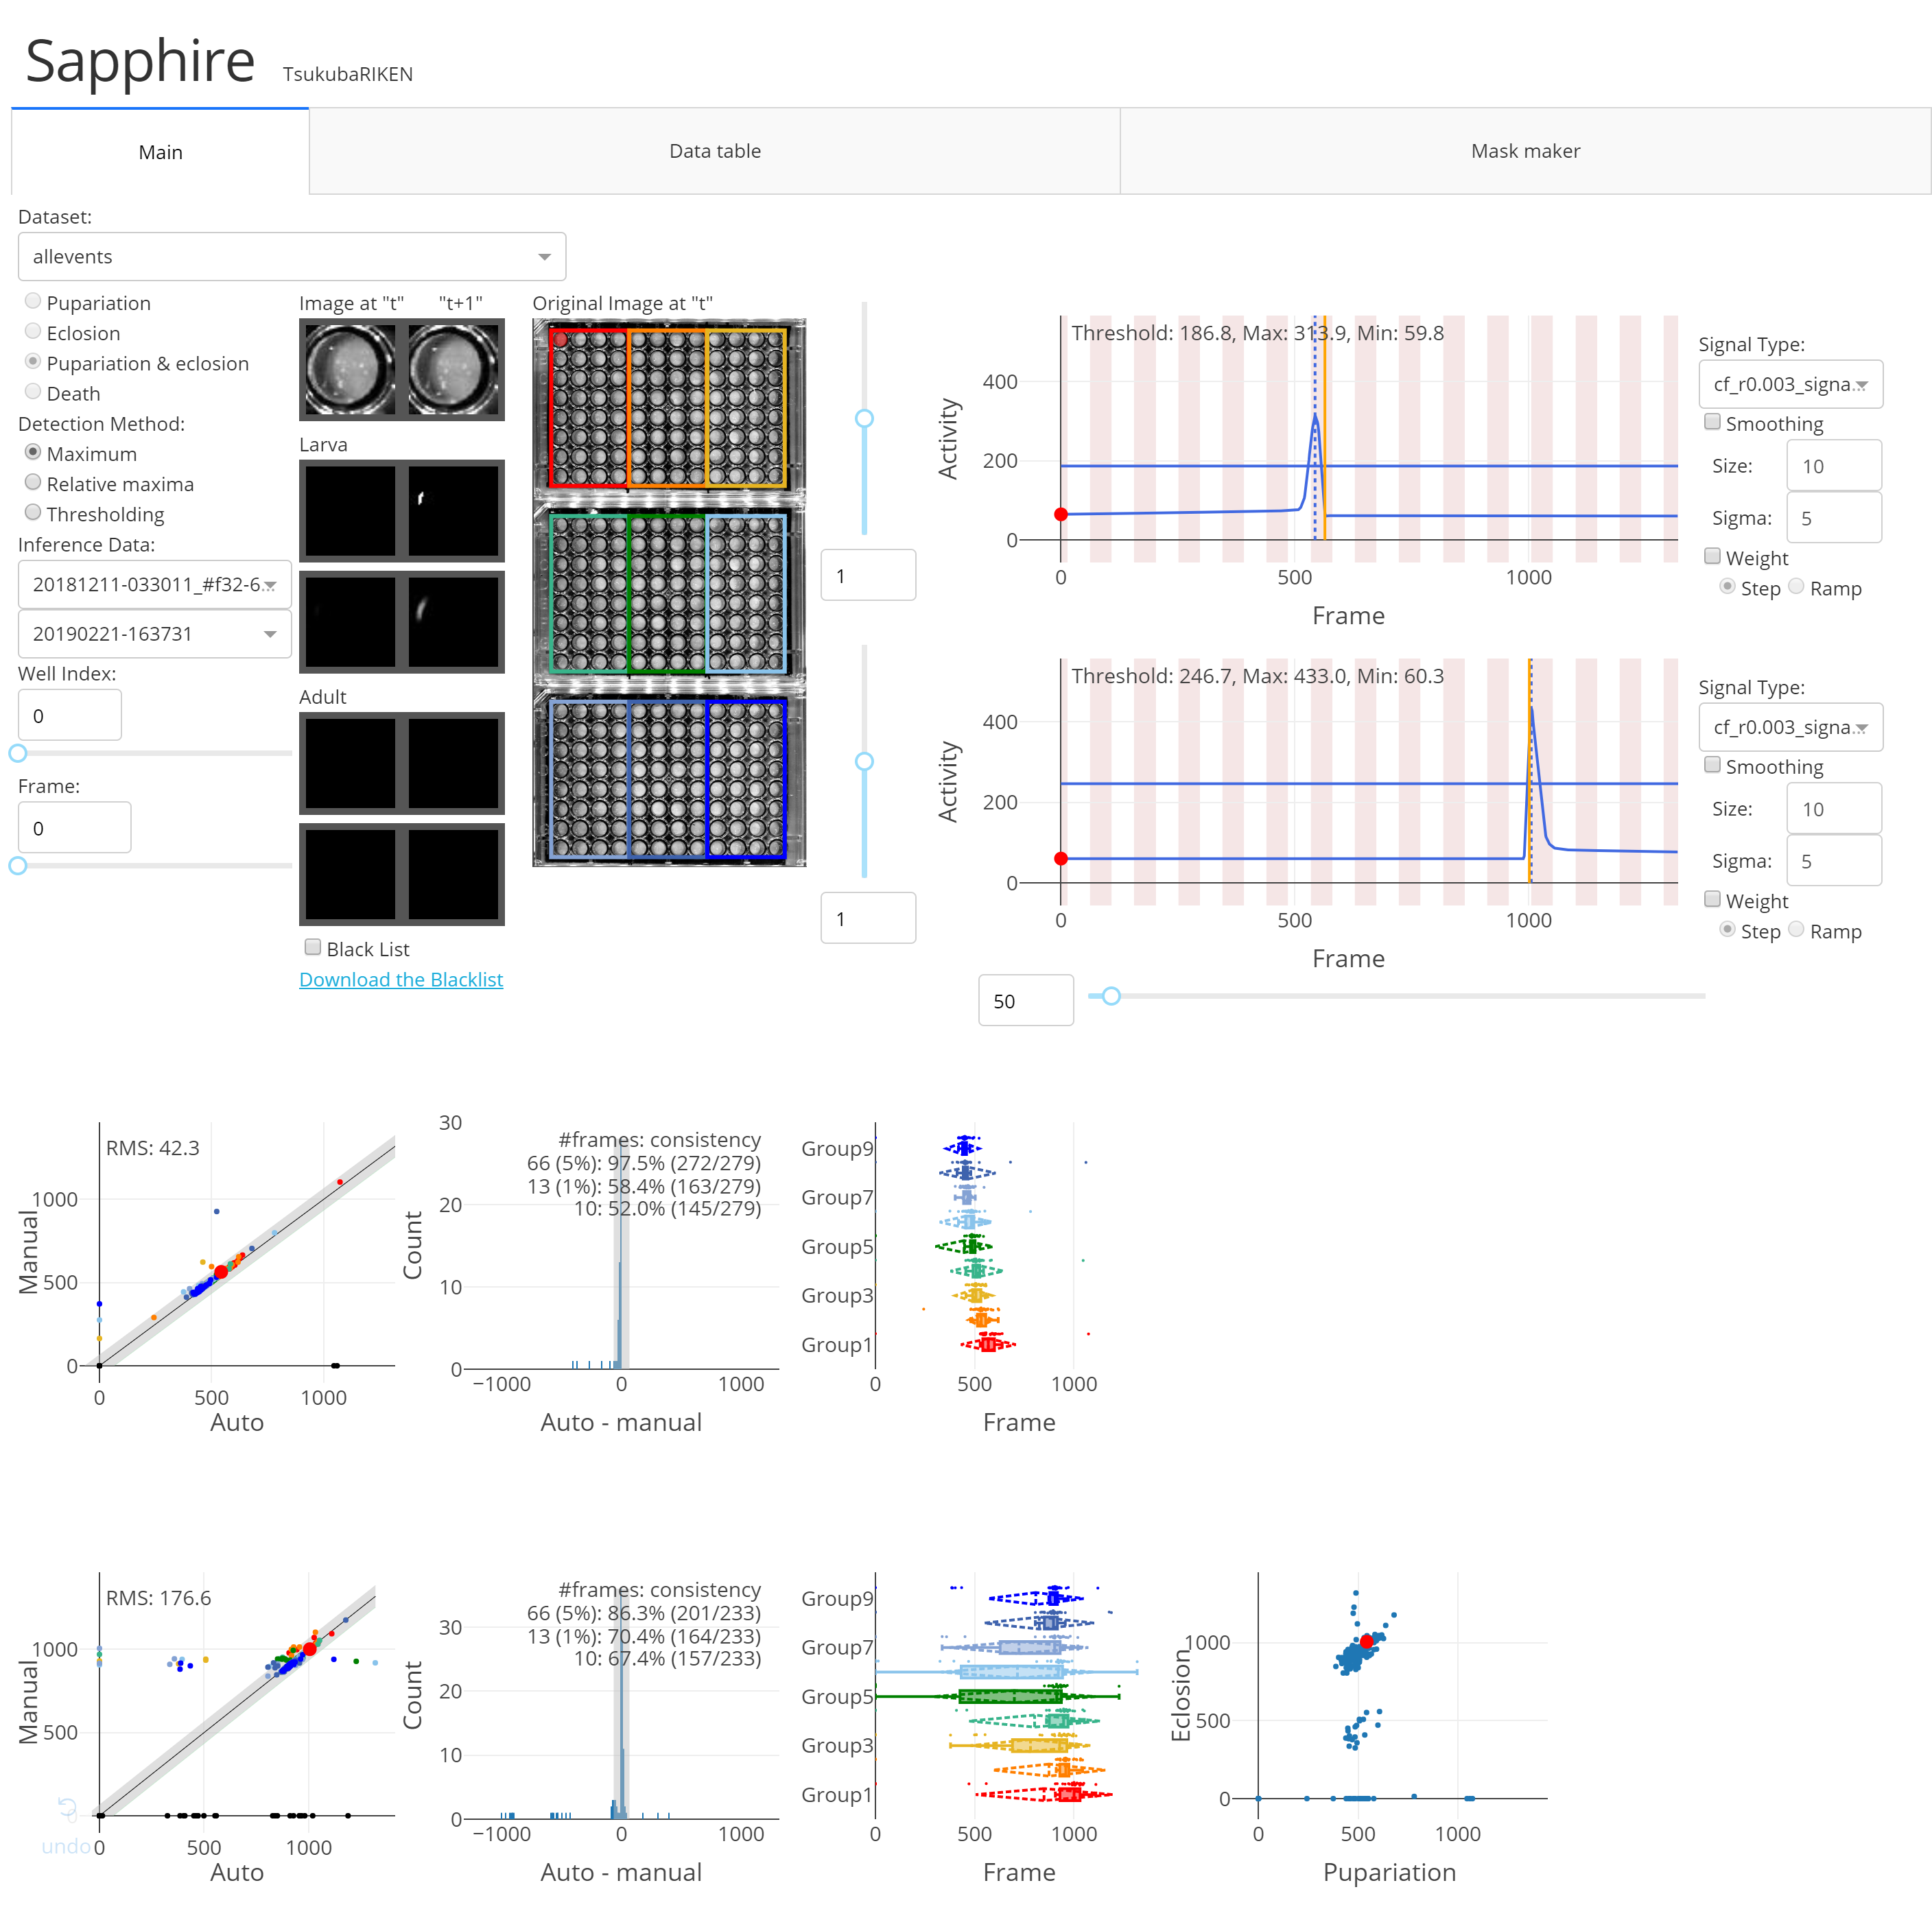The image size is (1932, 1907).
Task: Click the red point in the Eclosion versus Pupariation plot
Action: click(x=1366, y=1641)
